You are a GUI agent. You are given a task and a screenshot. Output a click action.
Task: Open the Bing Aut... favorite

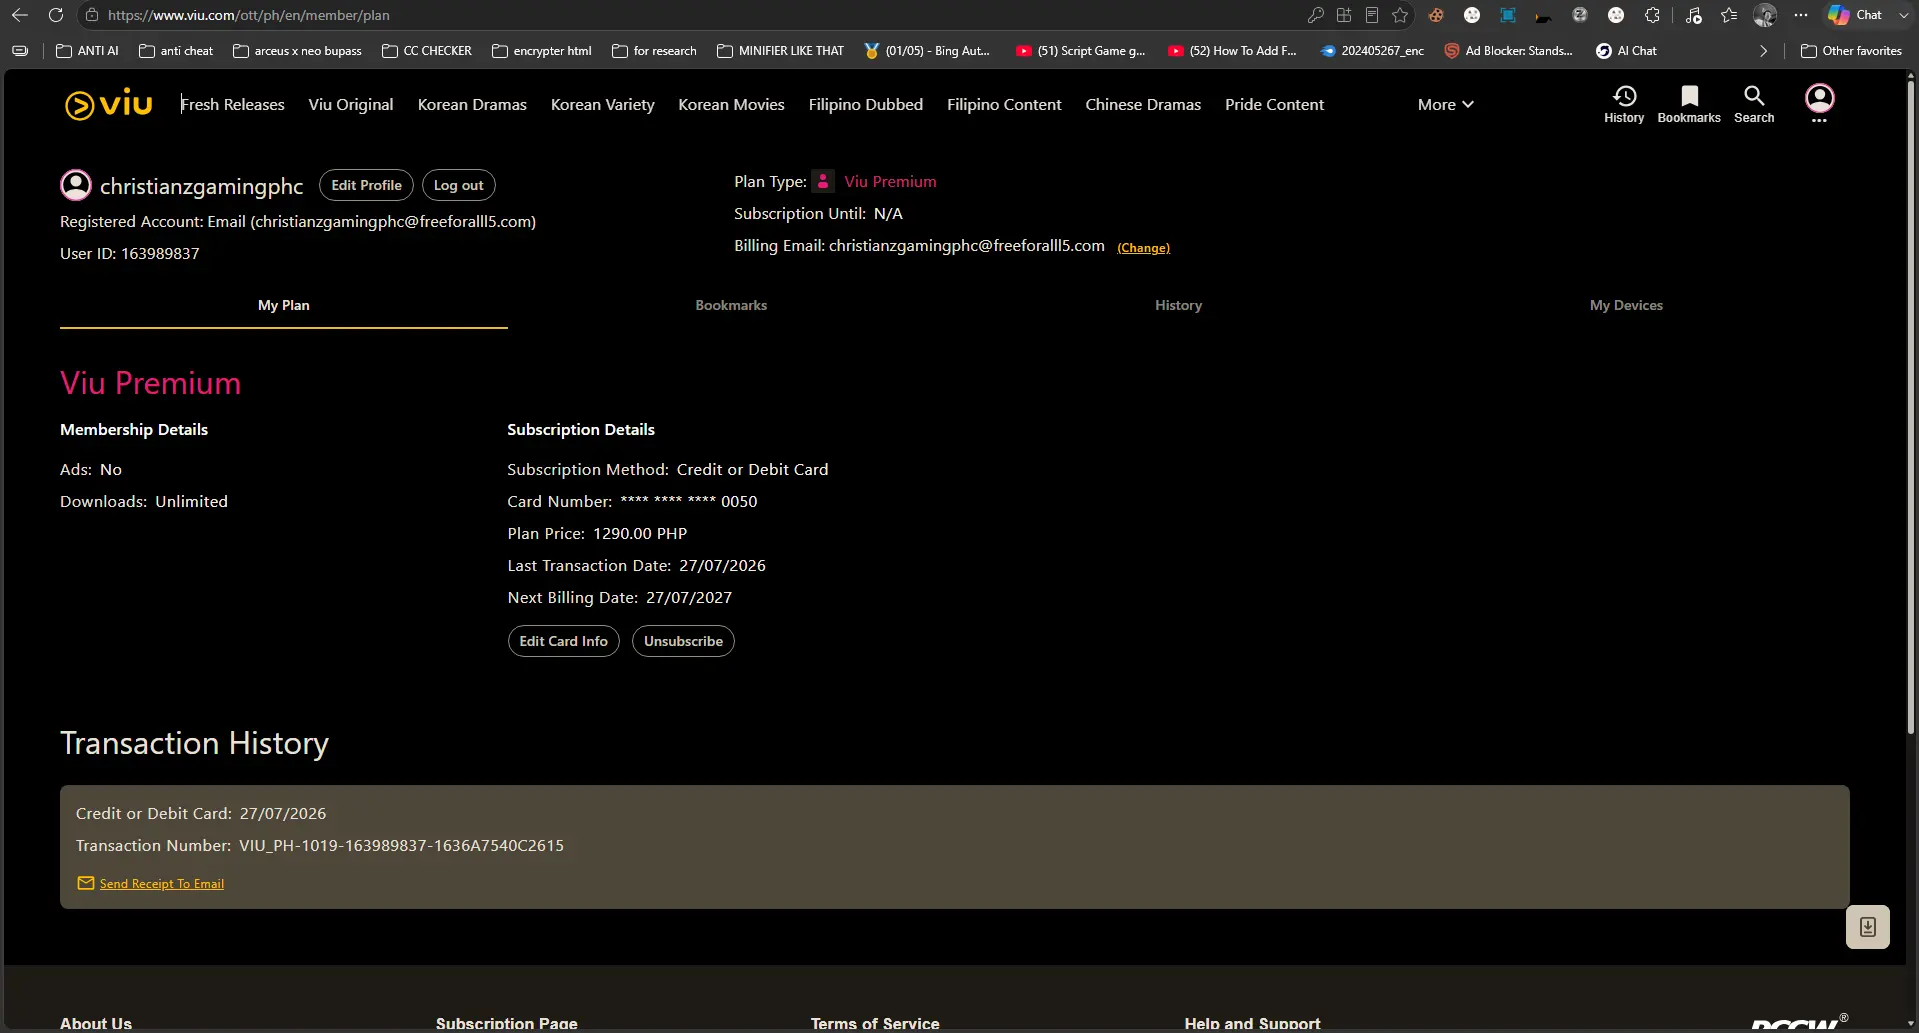tap(927, 51)
